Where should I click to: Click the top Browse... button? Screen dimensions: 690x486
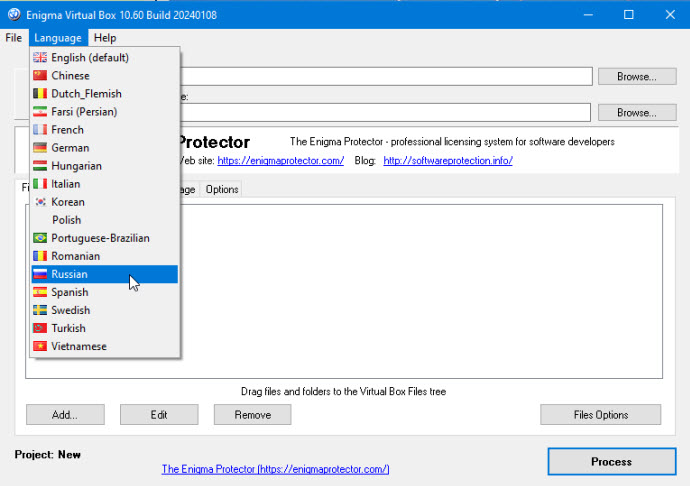tap(637, 77)
